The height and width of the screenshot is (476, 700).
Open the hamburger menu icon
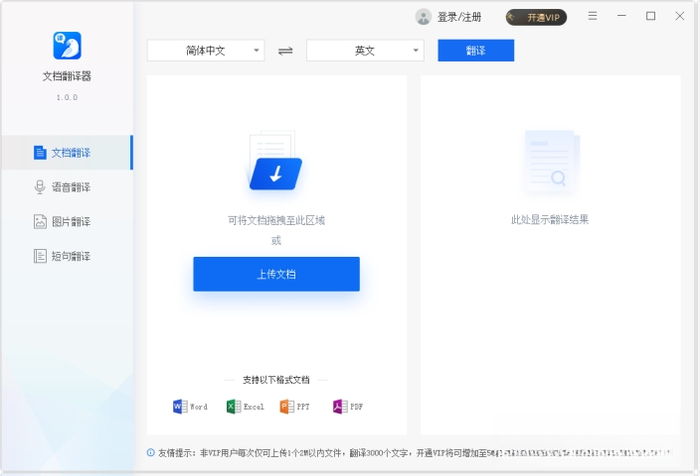coord(592,16)
